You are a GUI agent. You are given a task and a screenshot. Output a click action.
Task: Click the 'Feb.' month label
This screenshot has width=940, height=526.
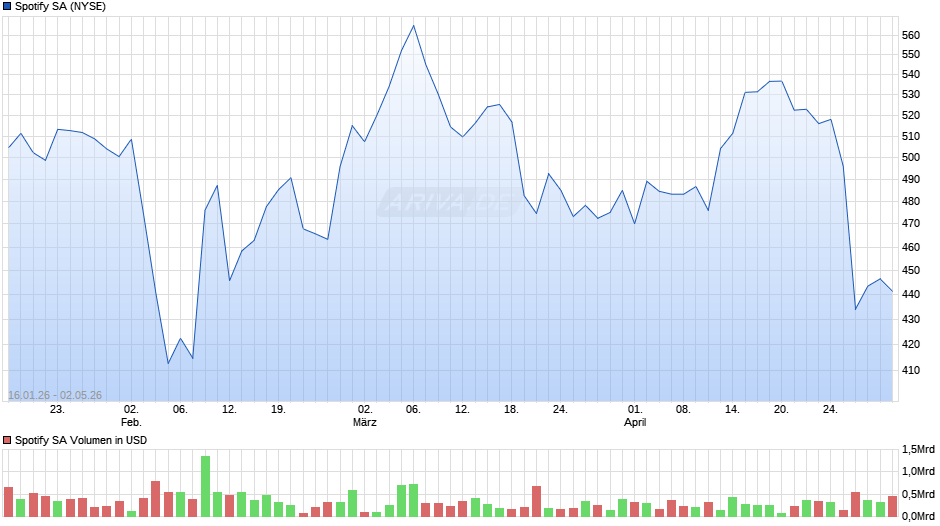pos(131,422)
